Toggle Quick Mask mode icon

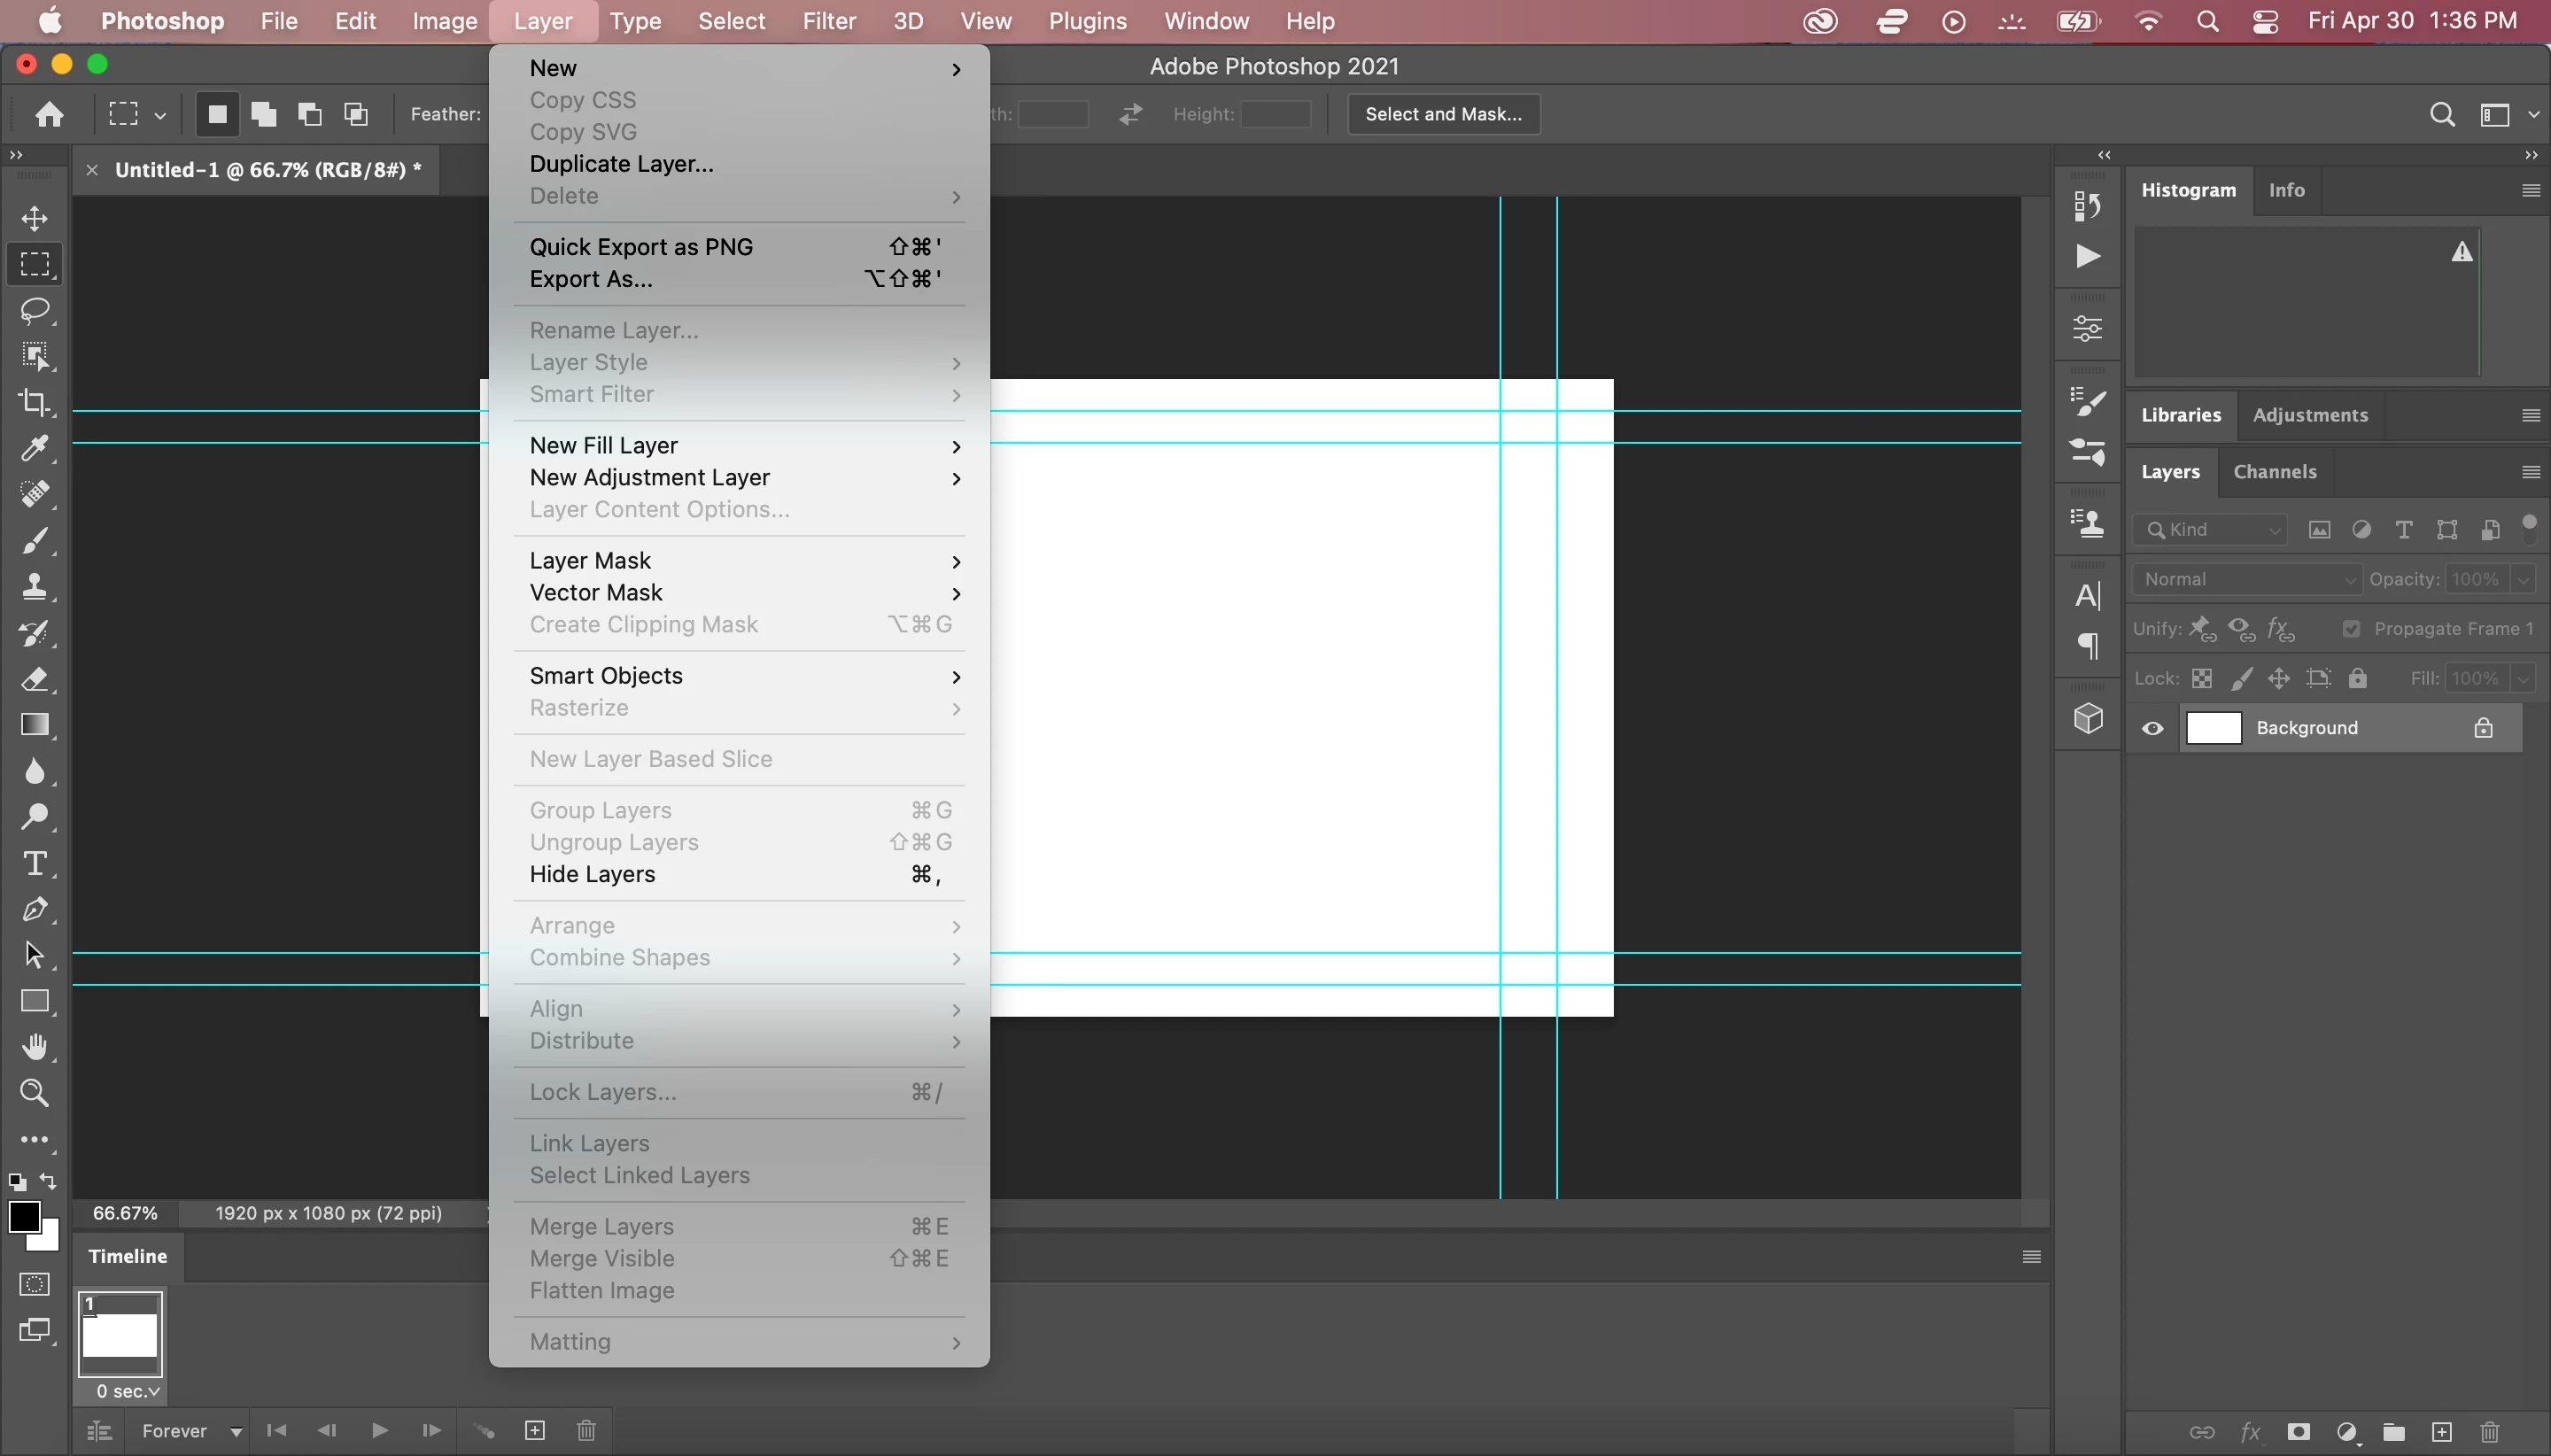point(35,1284)
